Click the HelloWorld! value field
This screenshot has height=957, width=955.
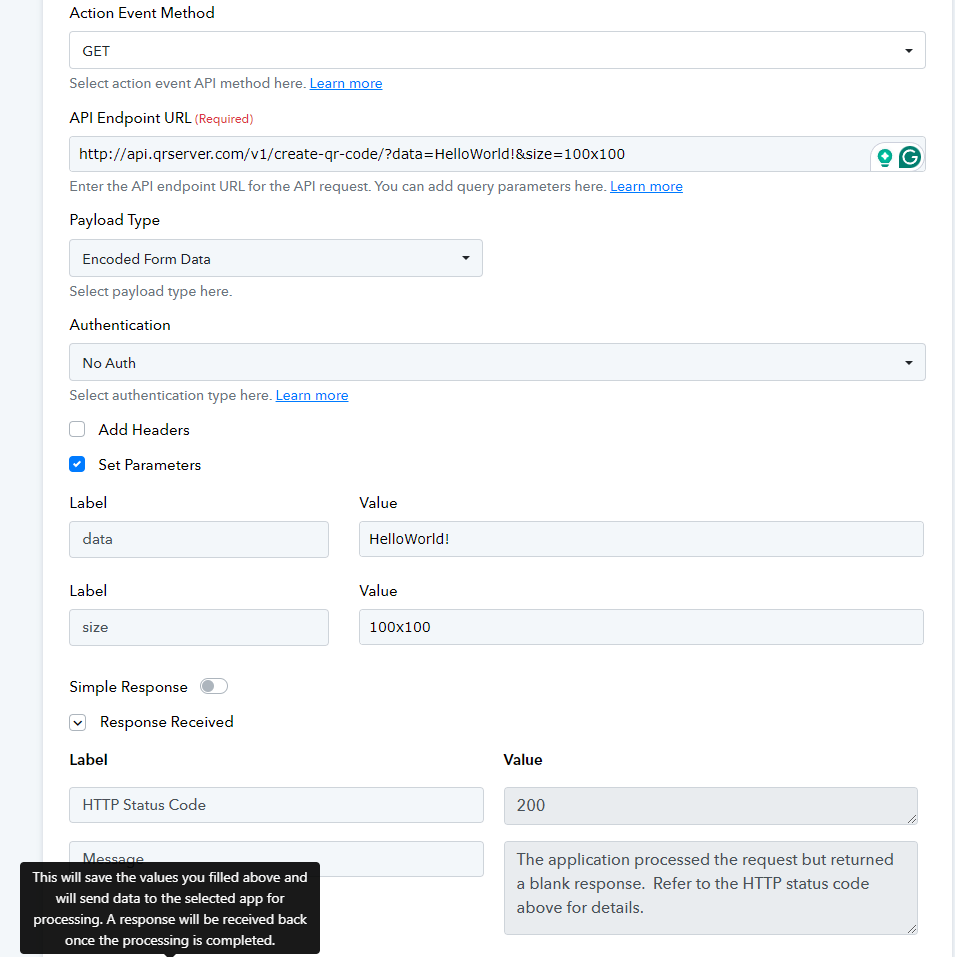[641, 539]
